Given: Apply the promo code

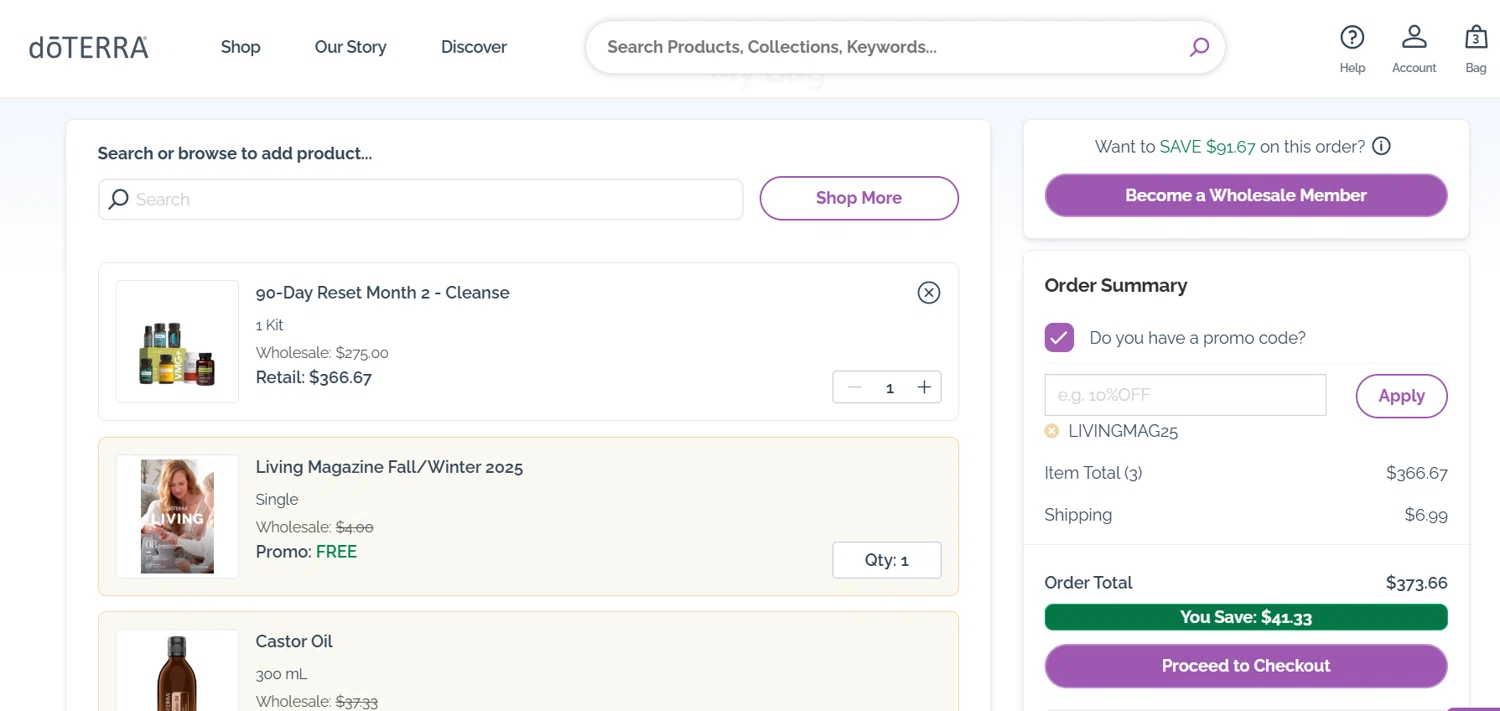Looking at the screenshot, I should pos(1401,396).
